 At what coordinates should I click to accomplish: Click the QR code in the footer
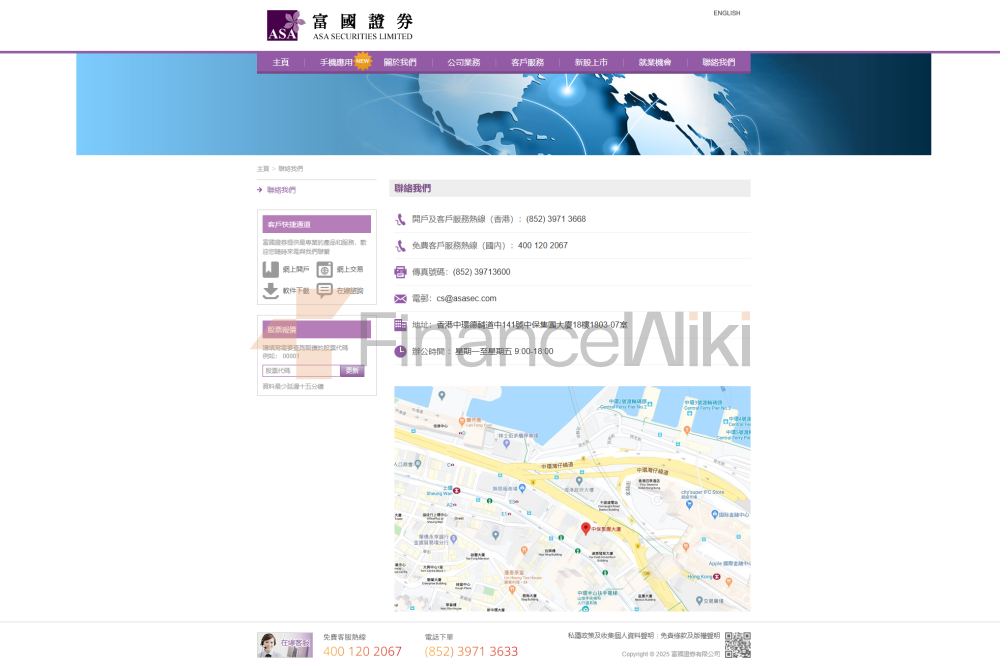(738, 645)
